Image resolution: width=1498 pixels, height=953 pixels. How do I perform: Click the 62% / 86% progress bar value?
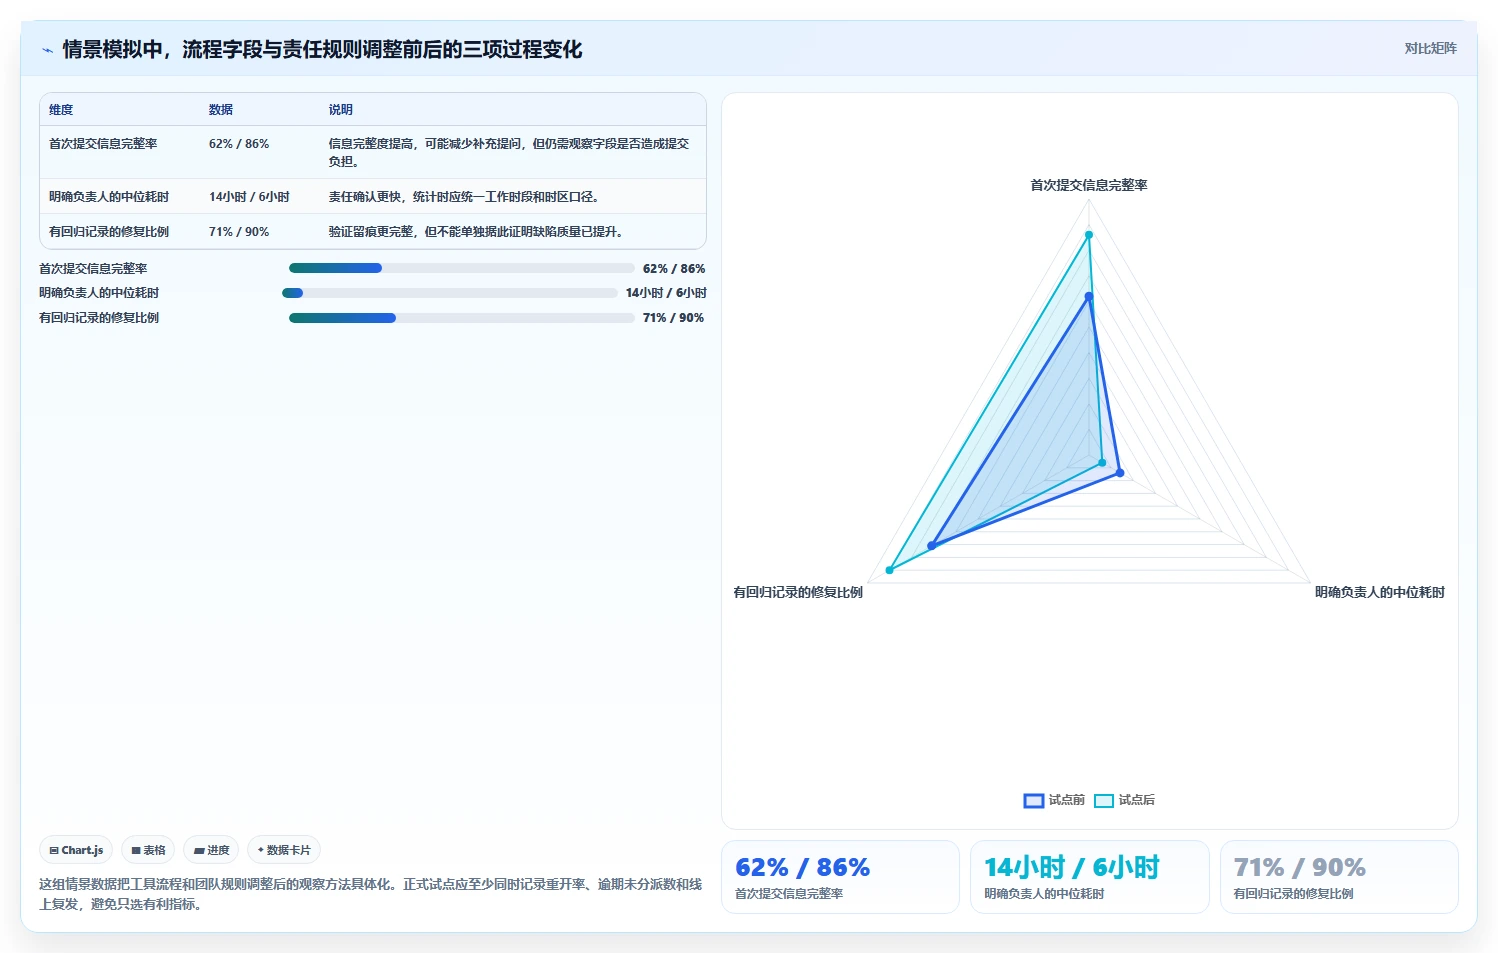674,269
